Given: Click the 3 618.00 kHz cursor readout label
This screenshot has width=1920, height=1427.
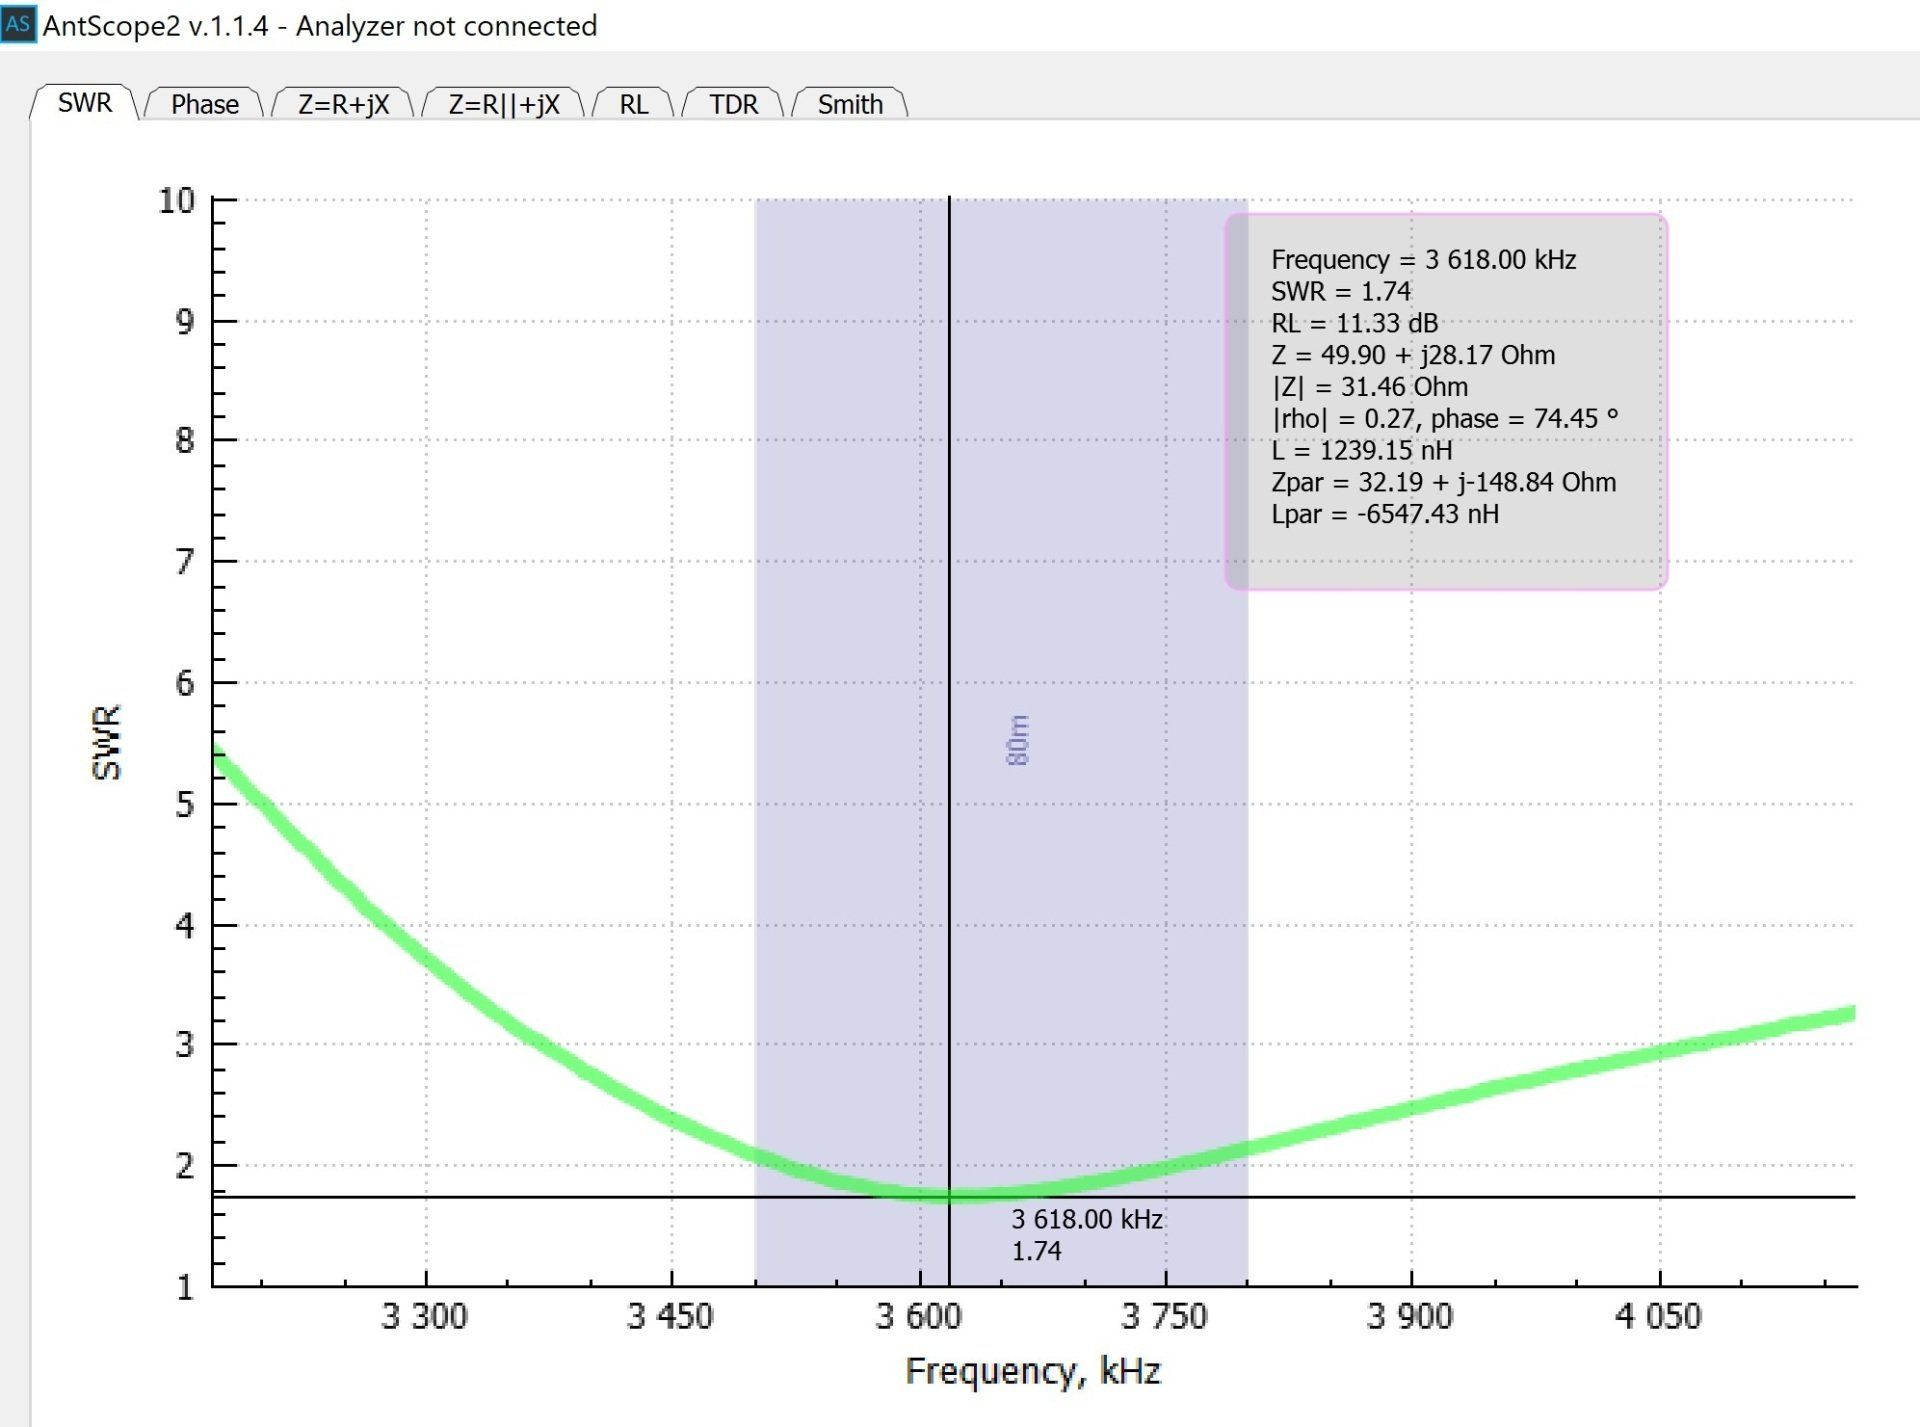Looking at the screenshot, I should (x=1086, y=1219).
